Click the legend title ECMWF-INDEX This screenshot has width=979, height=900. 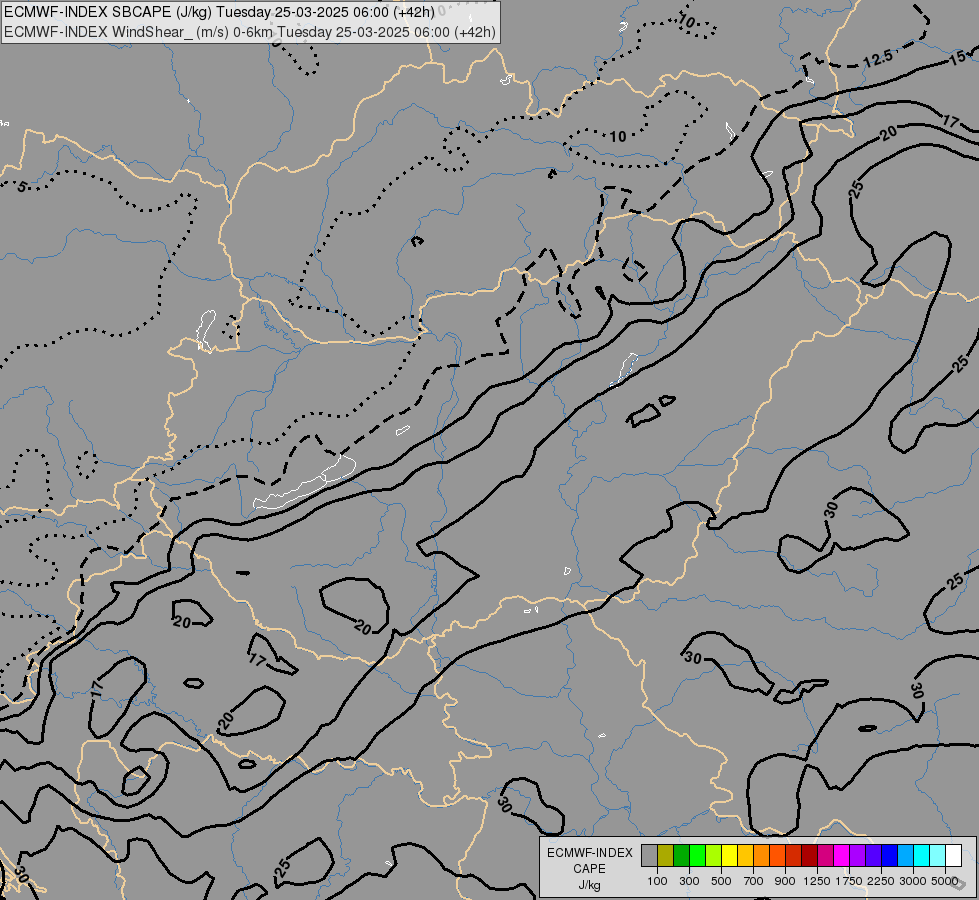tap(589, 853)
